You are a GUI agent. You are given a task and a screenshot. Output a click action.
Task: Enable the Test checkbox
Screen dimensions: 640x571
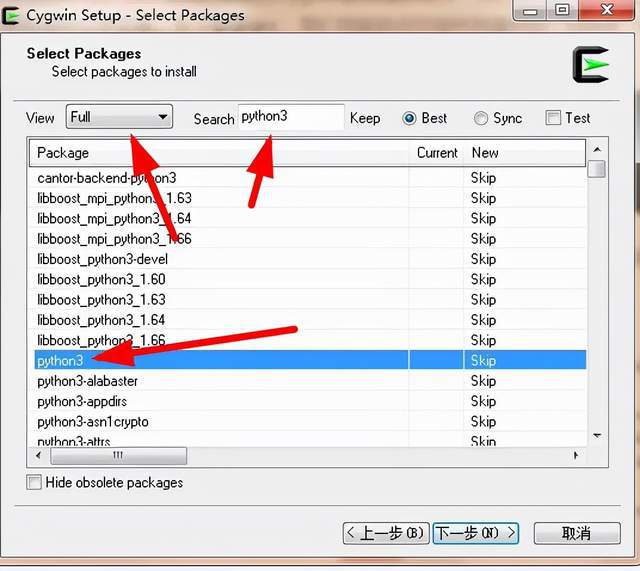pos(553,118)
